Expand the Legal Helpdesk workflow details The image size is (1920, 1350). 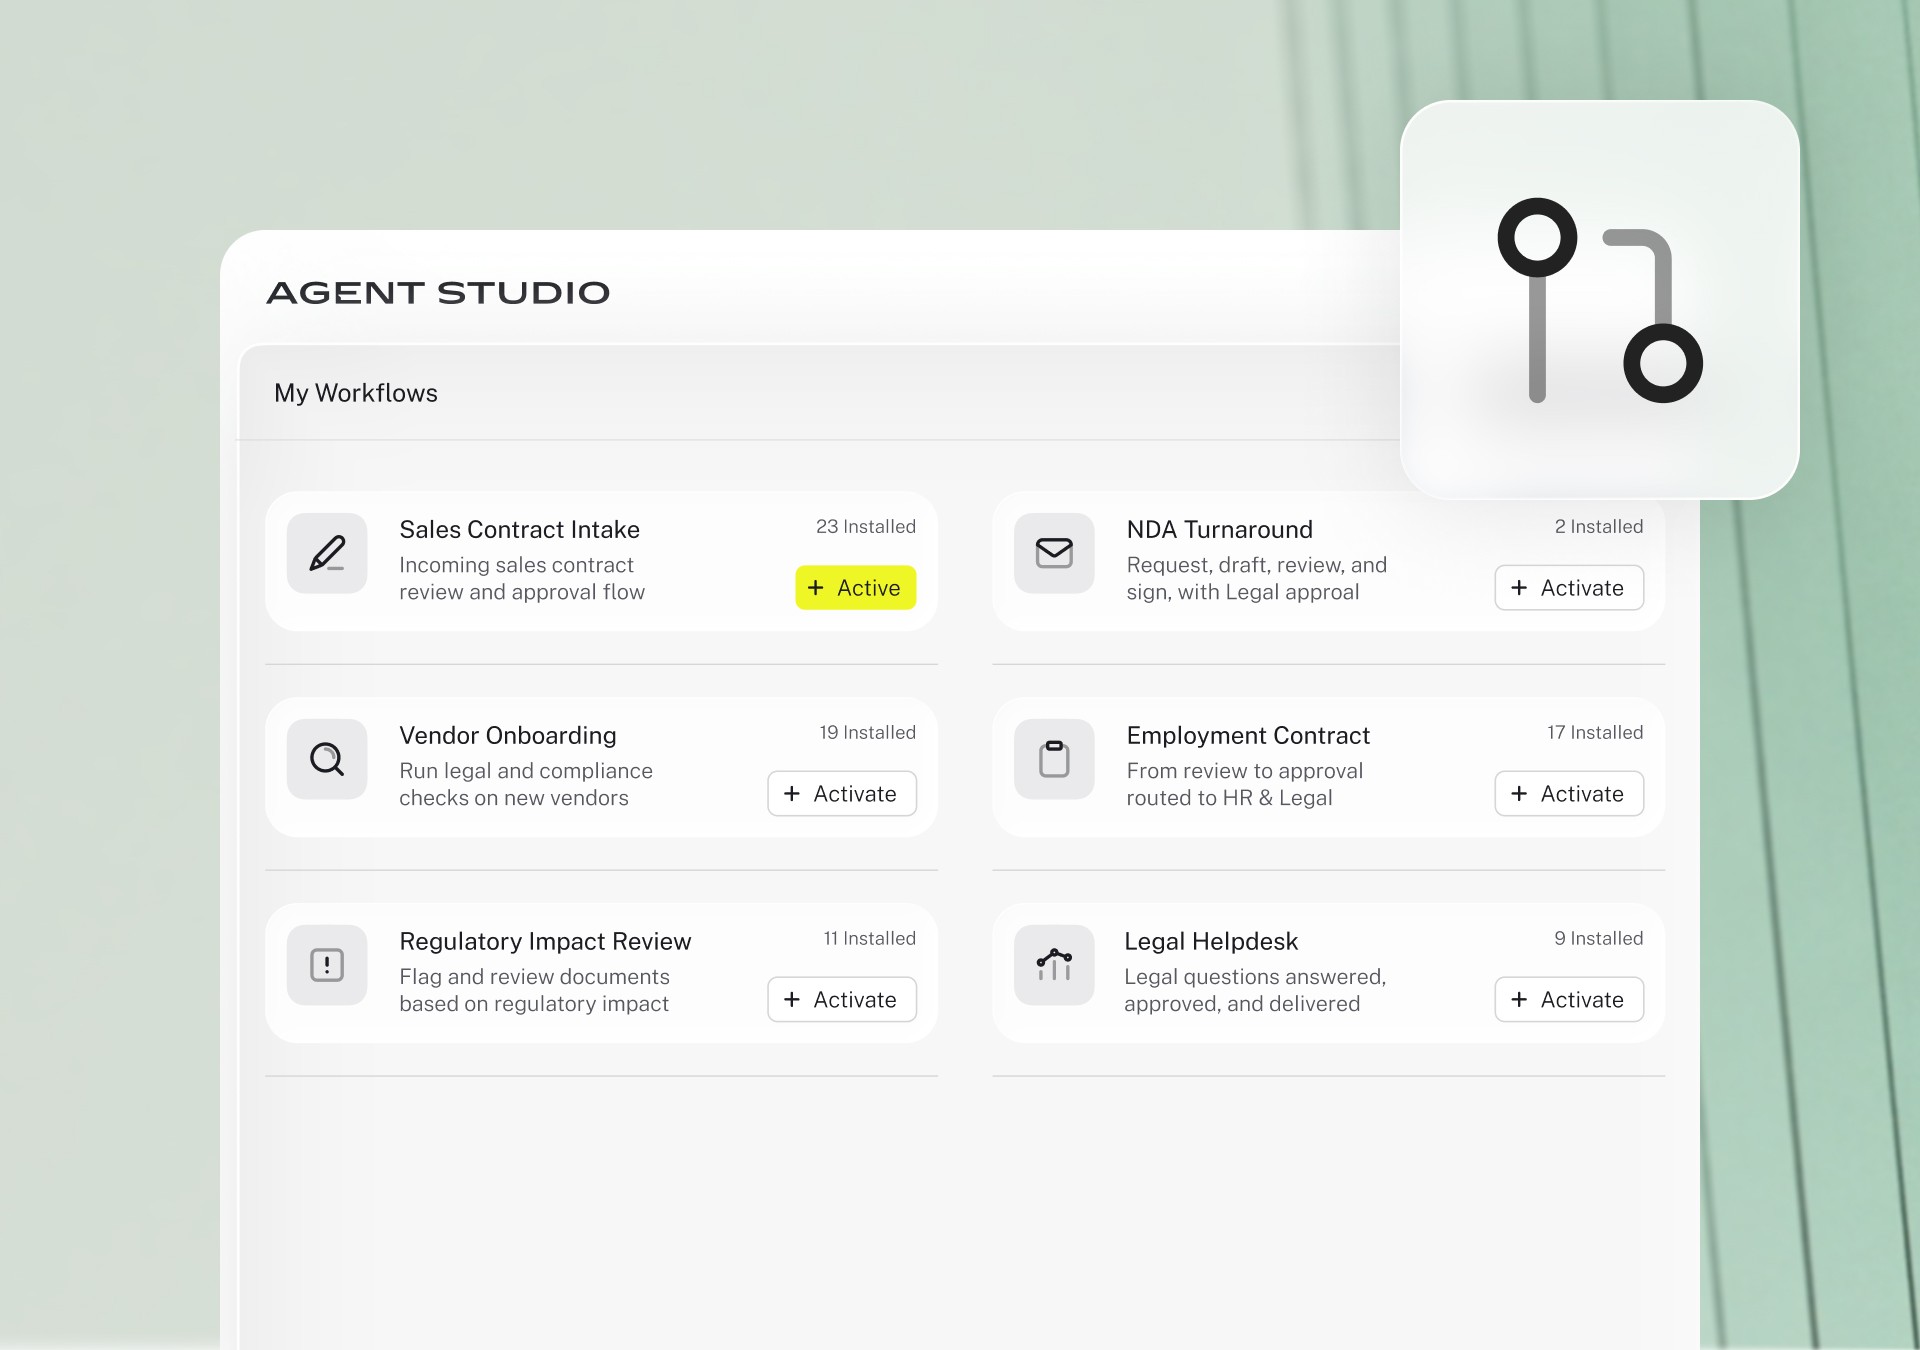click(1211, 940)
